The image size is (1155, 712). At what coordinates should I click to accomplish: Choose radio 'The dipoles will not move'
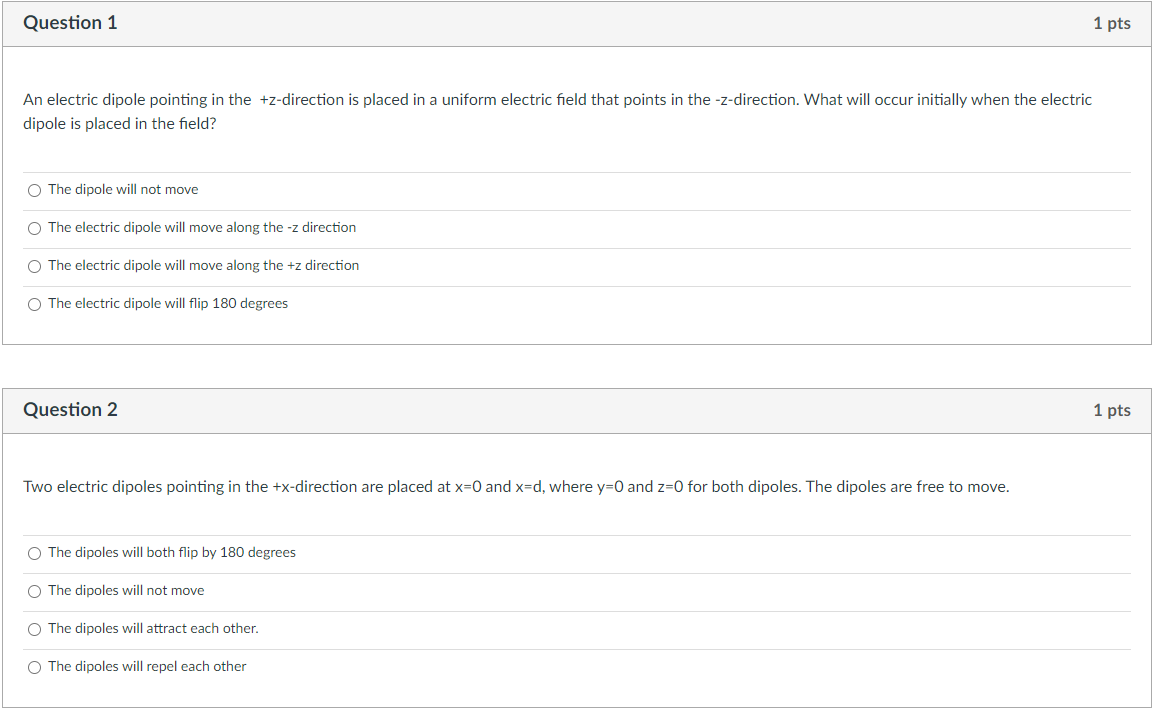point(35,591)
